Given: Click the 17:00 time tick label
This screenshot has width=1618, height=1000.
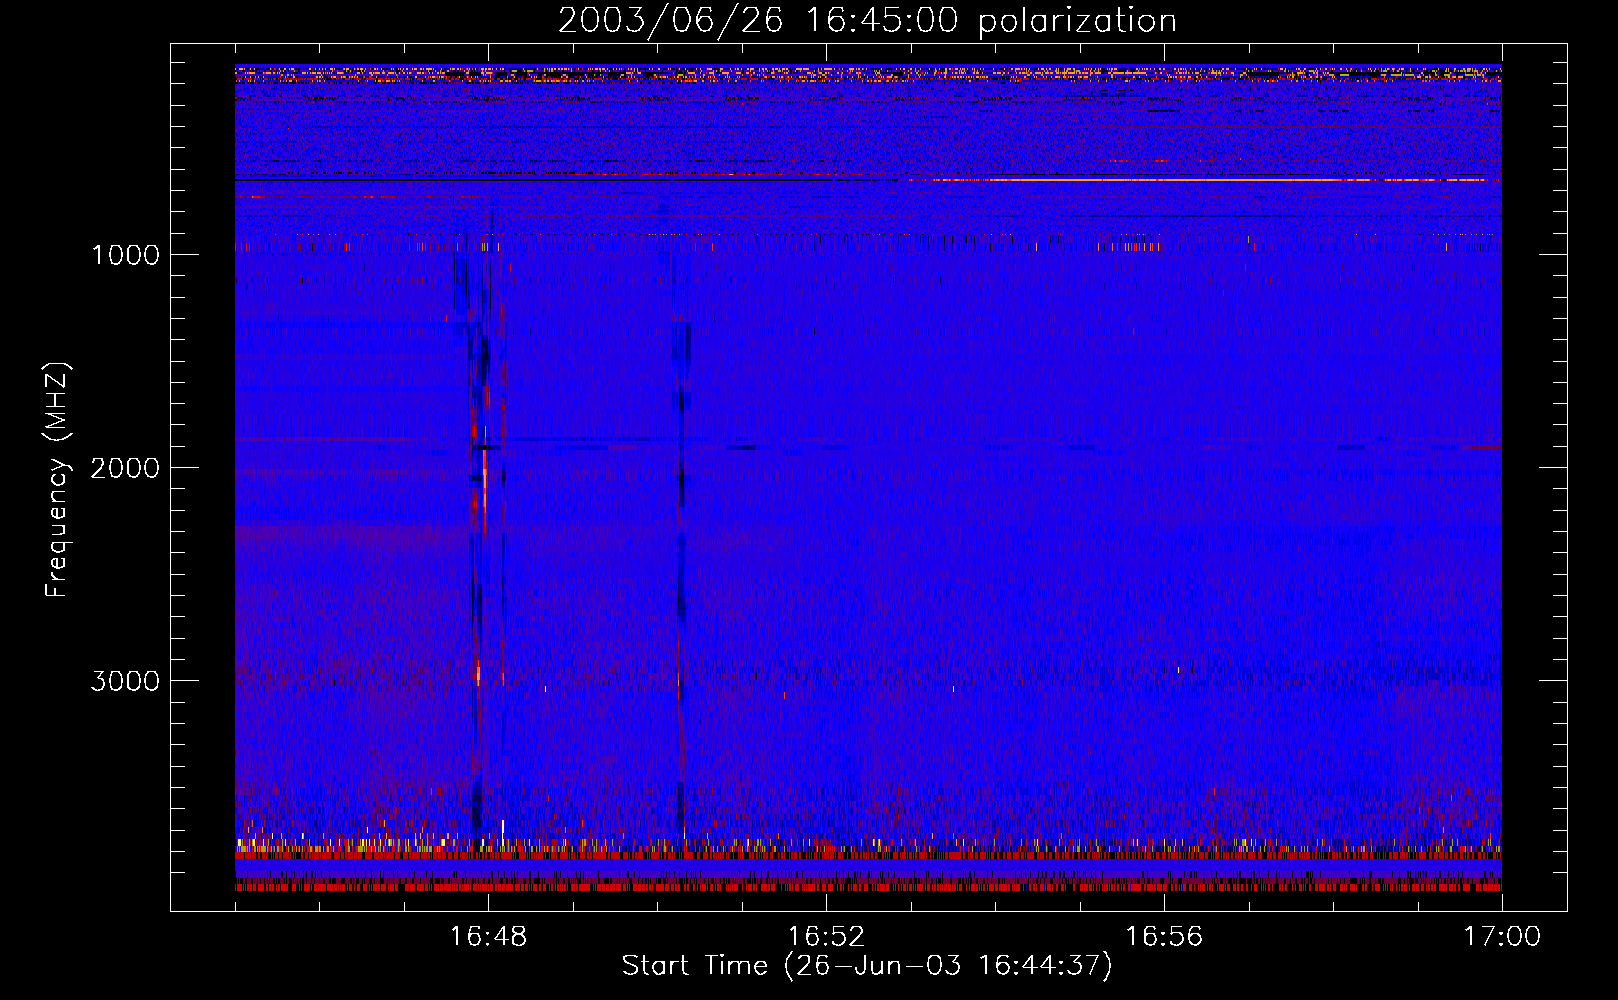Looking at the screenshot, I should click(x=1502, y=937).
